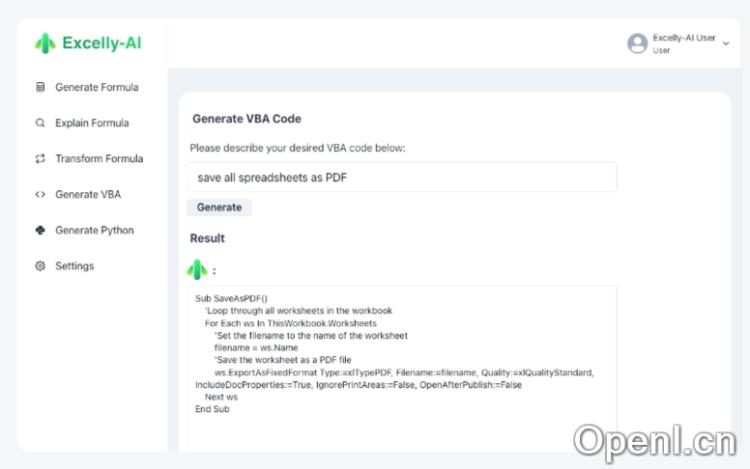Open Generate Python from sidebar
The image size is (750, 469).
(94, 230)
